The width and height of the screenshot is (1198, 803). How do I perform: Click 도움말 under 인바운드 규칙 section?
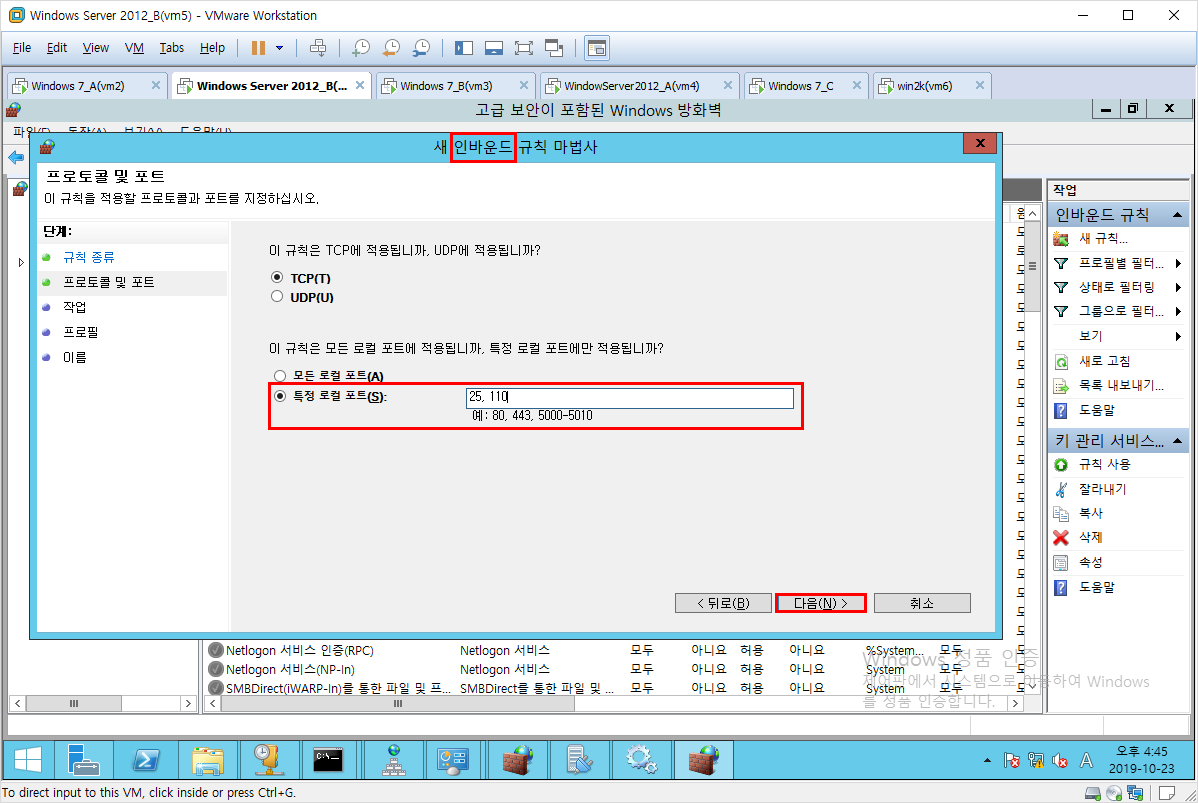1096,410
